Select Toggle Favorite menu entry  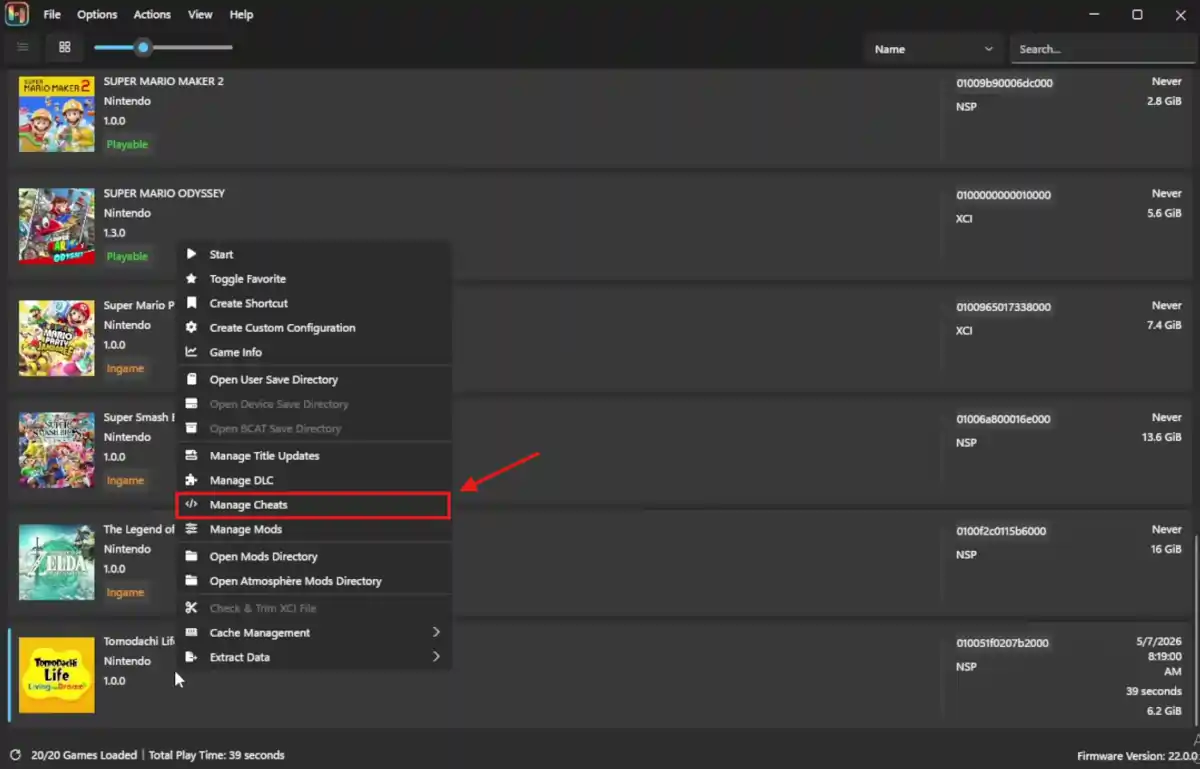(x=313, y=279)
